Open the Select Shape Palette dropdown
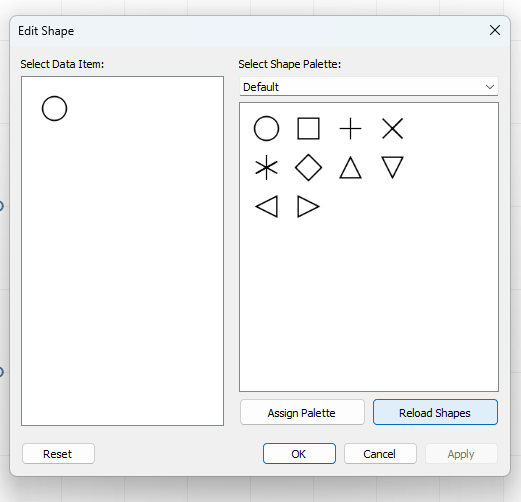The height and width of the screenshot is (502, 521). [369, 87]
